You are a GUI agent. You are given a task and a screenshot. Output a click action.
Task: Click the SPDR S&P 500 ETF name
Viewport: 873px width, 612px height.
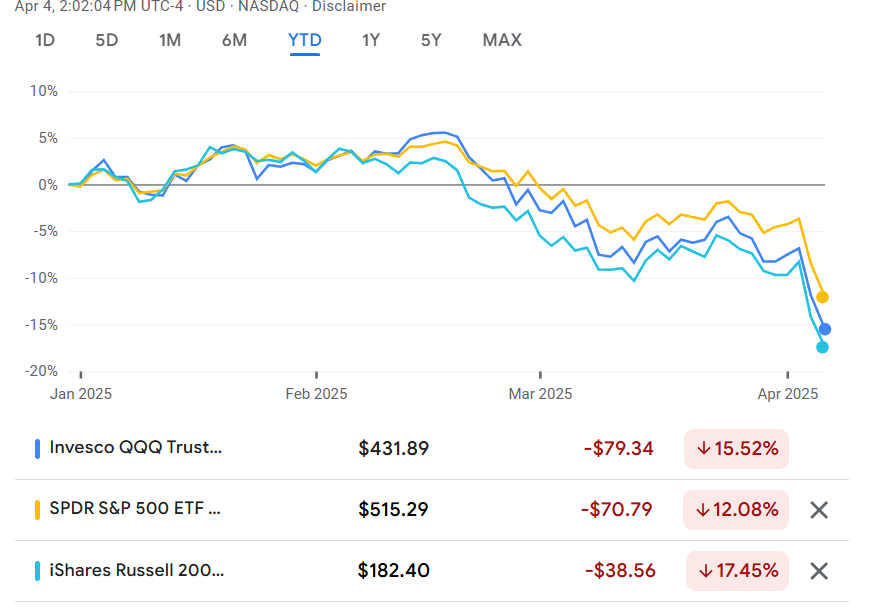(135, 508)
